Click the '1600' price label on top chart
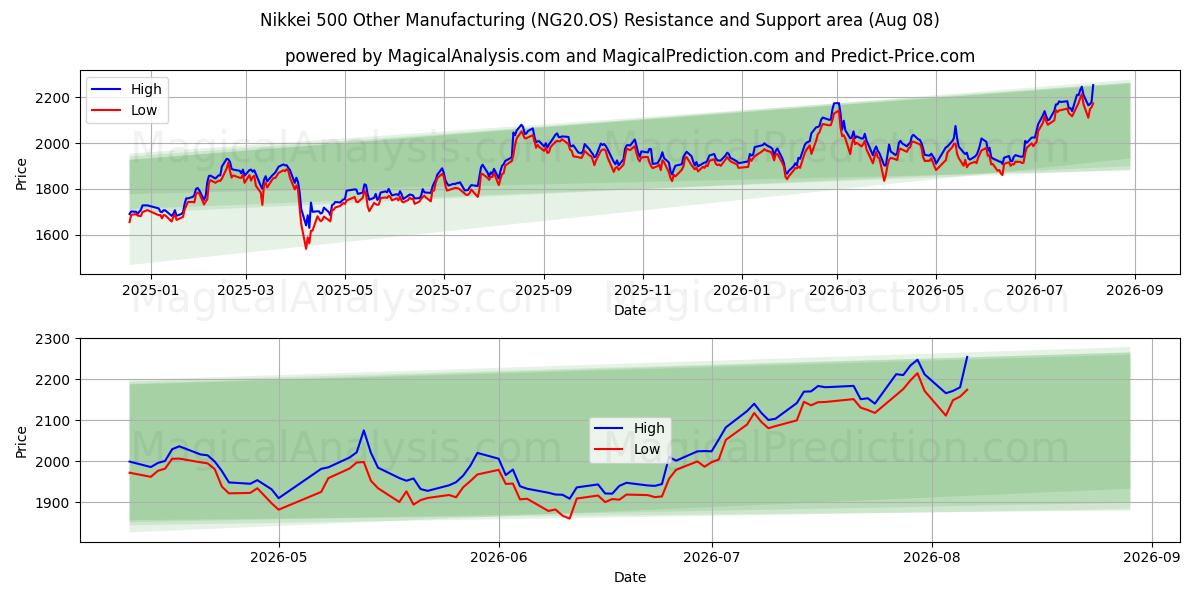1200x600 pixels. tap(55, 235)
